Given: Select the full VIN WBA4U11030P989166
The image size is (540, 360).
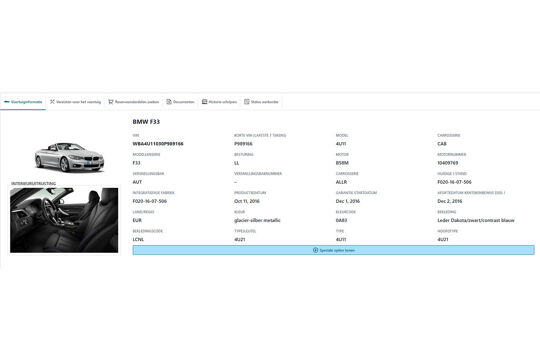Looking at the screenshot, I should [x=158, y=144].
